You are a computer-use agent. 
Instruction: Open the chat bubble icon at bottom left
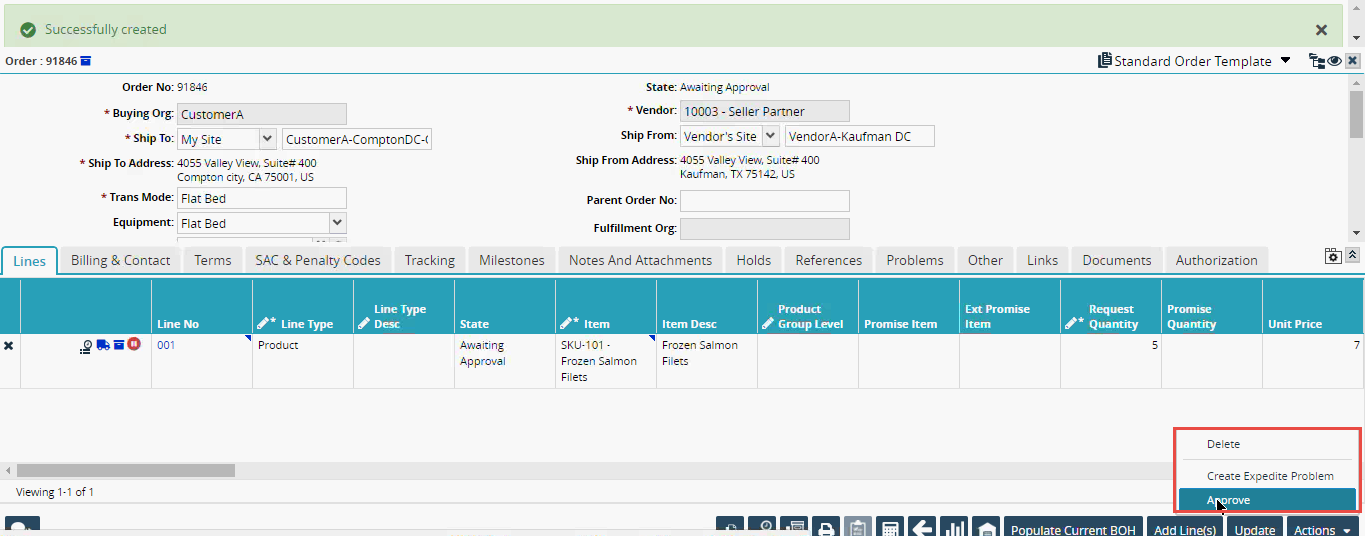pos(23,527)
